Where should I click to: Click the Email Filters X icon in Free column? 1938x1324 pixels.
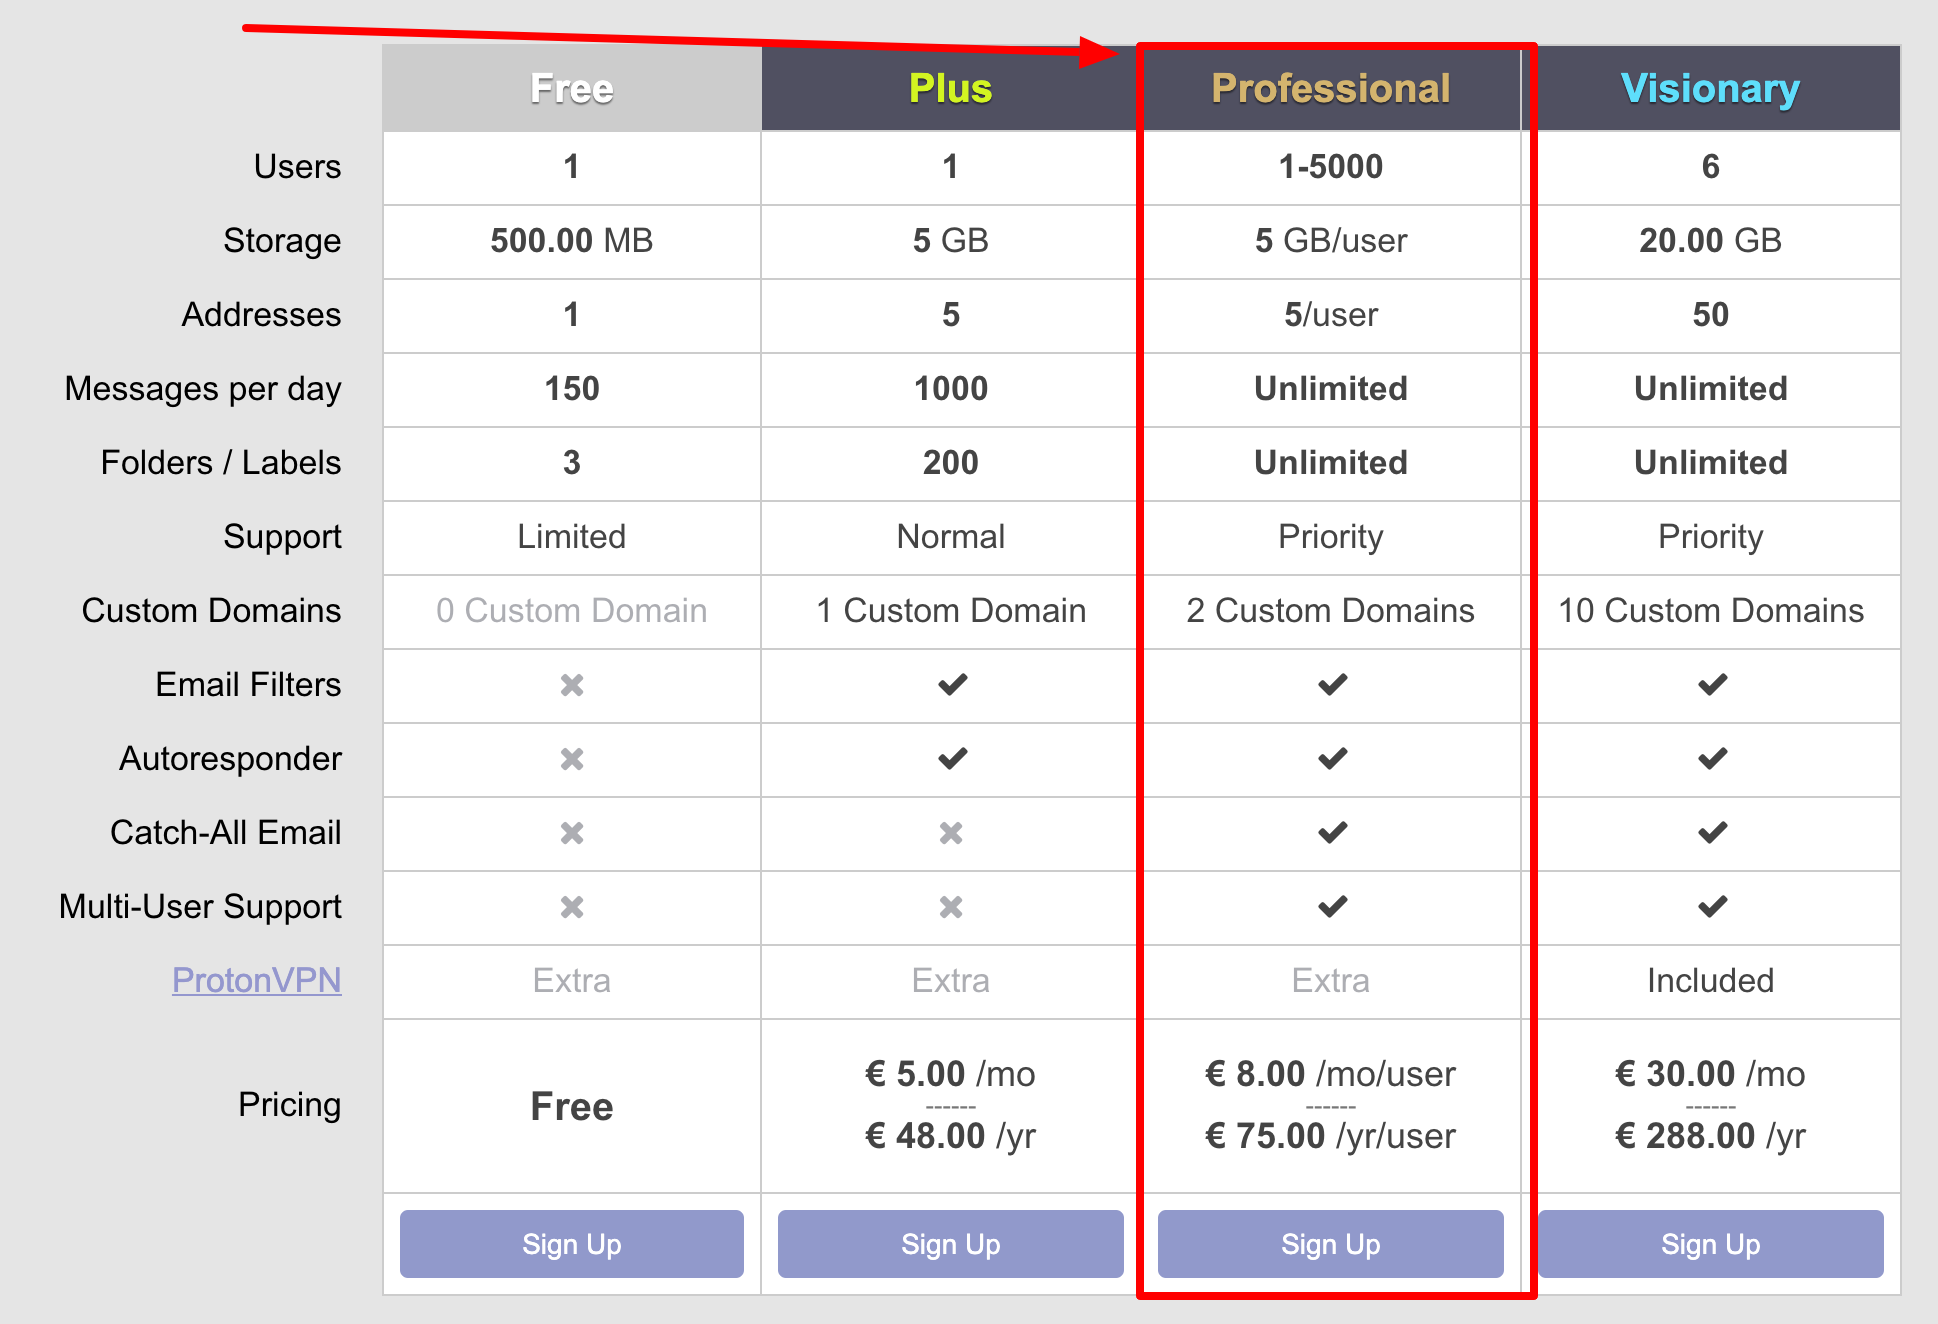coord(571,685)
